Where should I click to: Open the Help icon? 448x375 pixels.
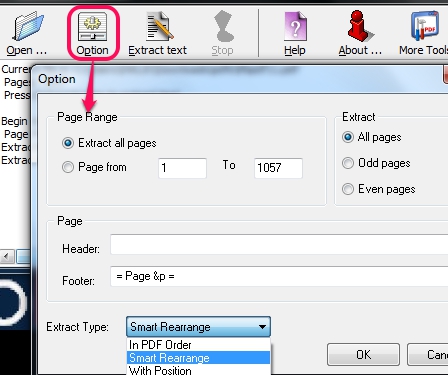point(295,26)
